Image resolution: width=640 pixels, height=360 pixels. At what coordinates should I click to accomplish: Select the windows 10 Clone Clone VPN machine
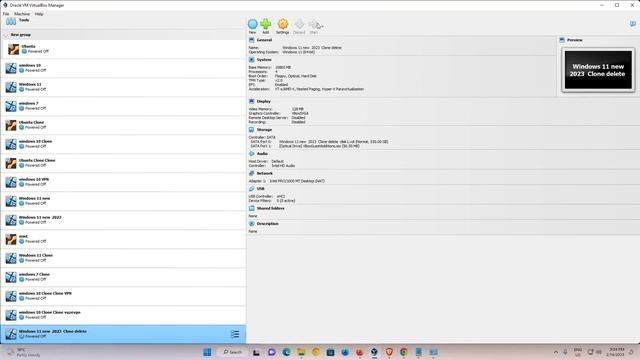coord(123,296)
